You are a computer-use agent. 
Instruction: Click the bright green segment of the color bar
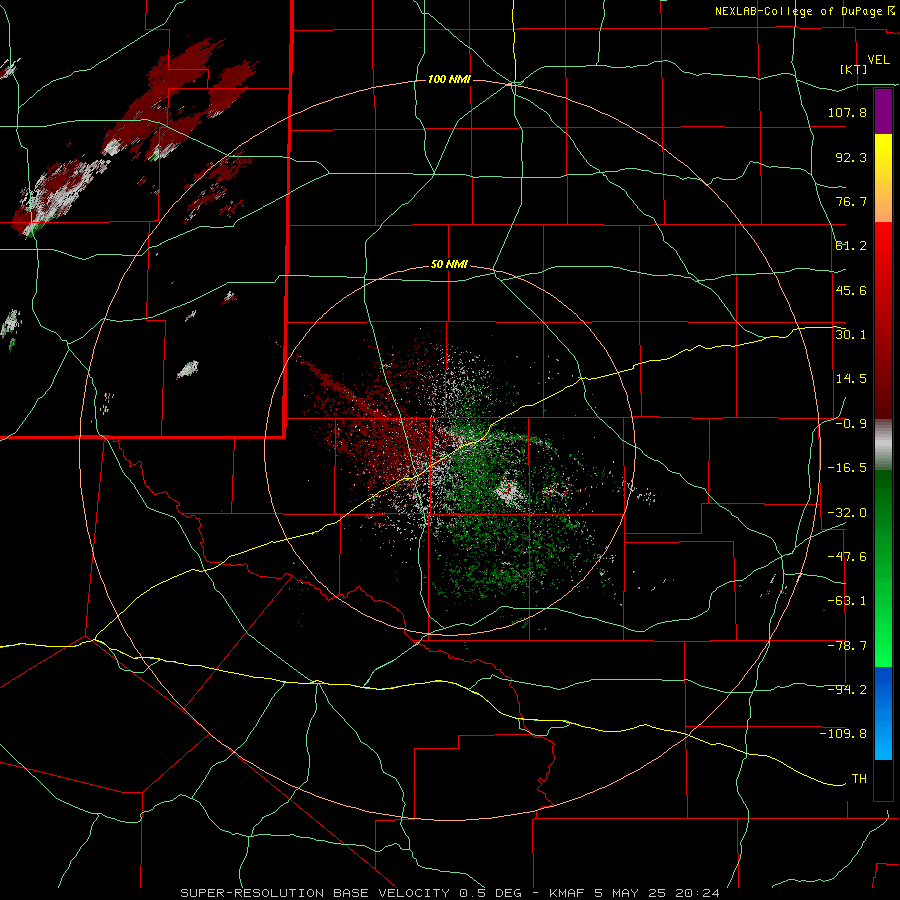click(x=883, y=568)
